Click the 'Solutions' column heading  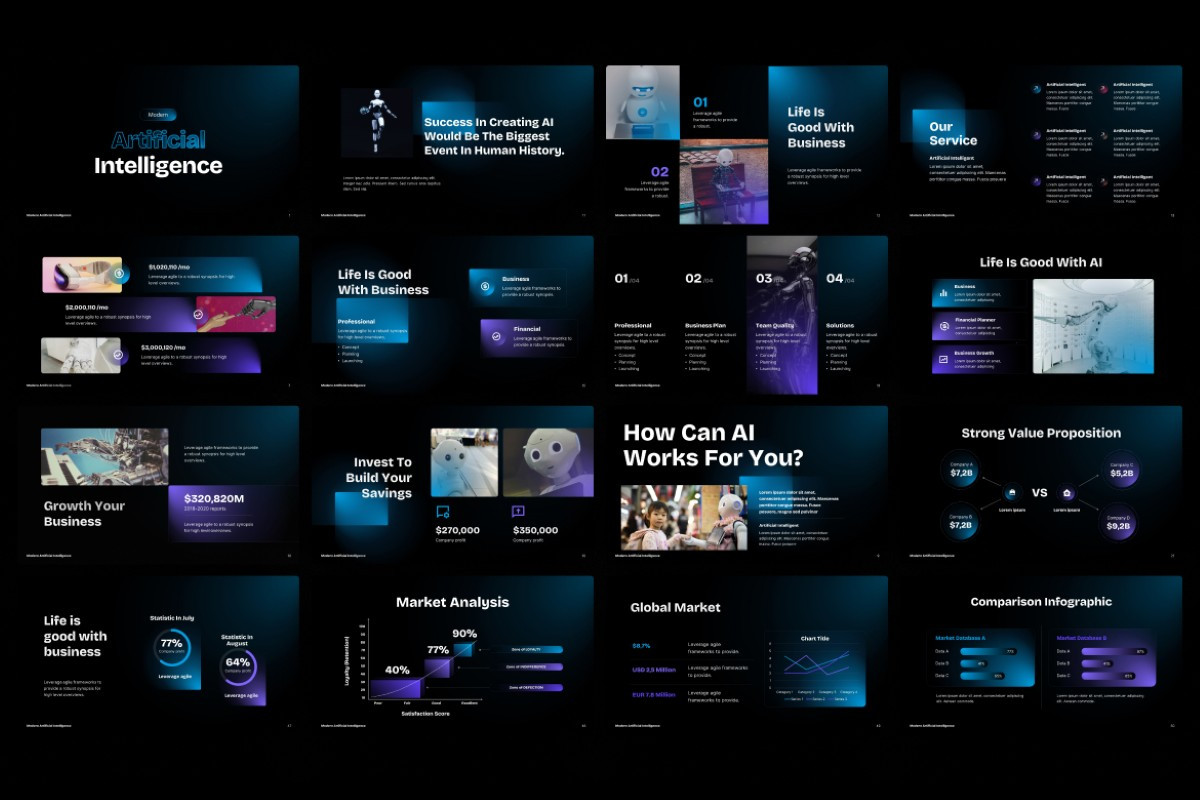[x=840, y=325]
